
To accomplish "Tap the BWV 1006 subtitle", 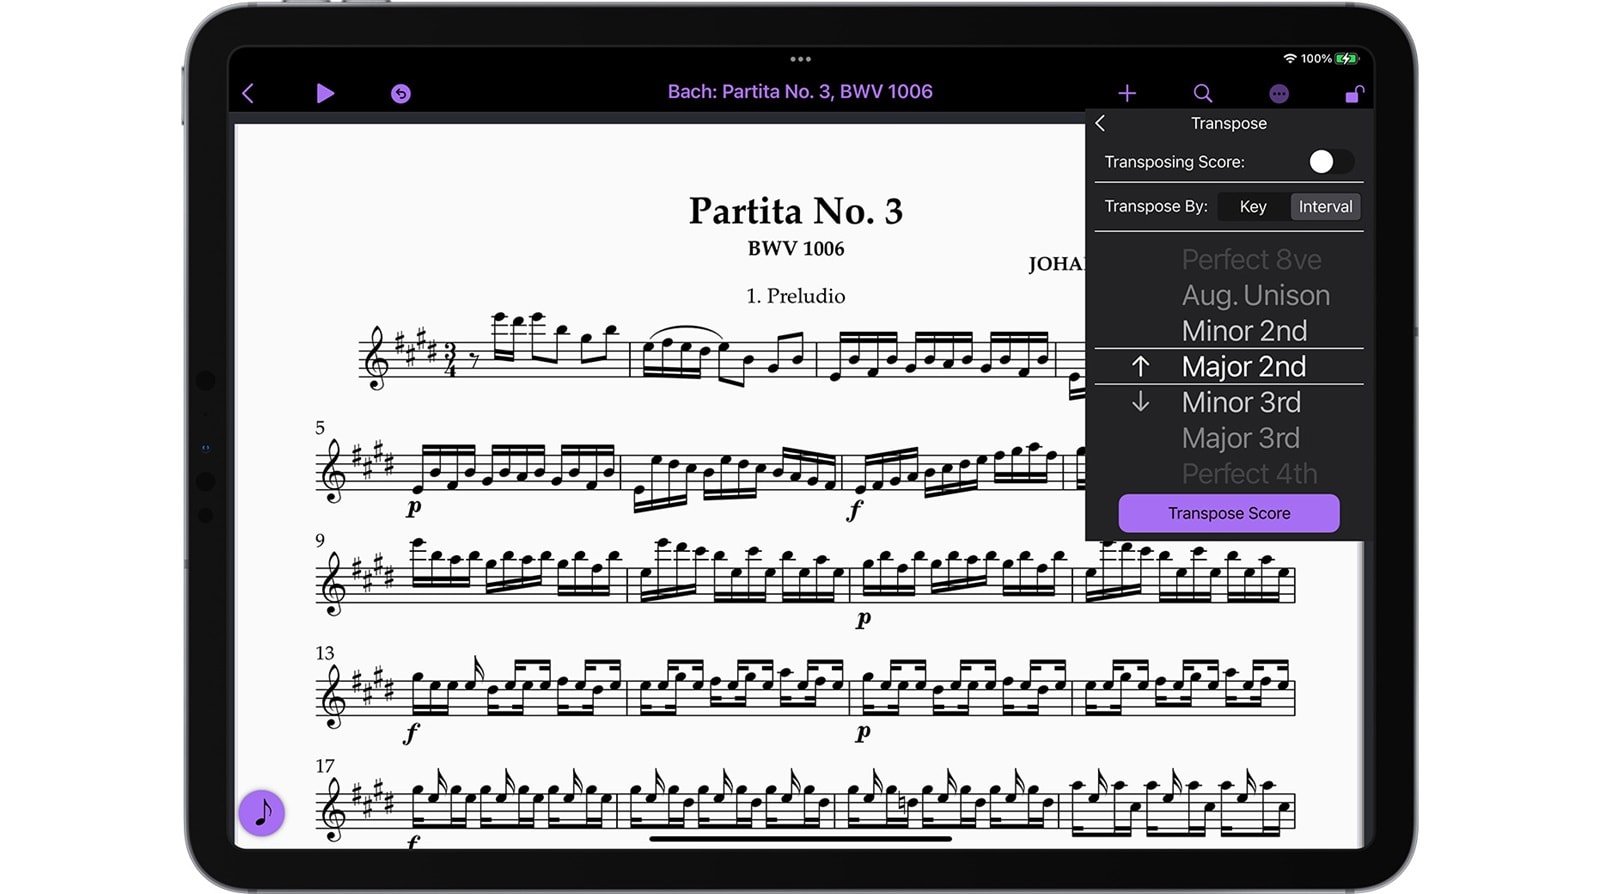I will tap(796, 249).
